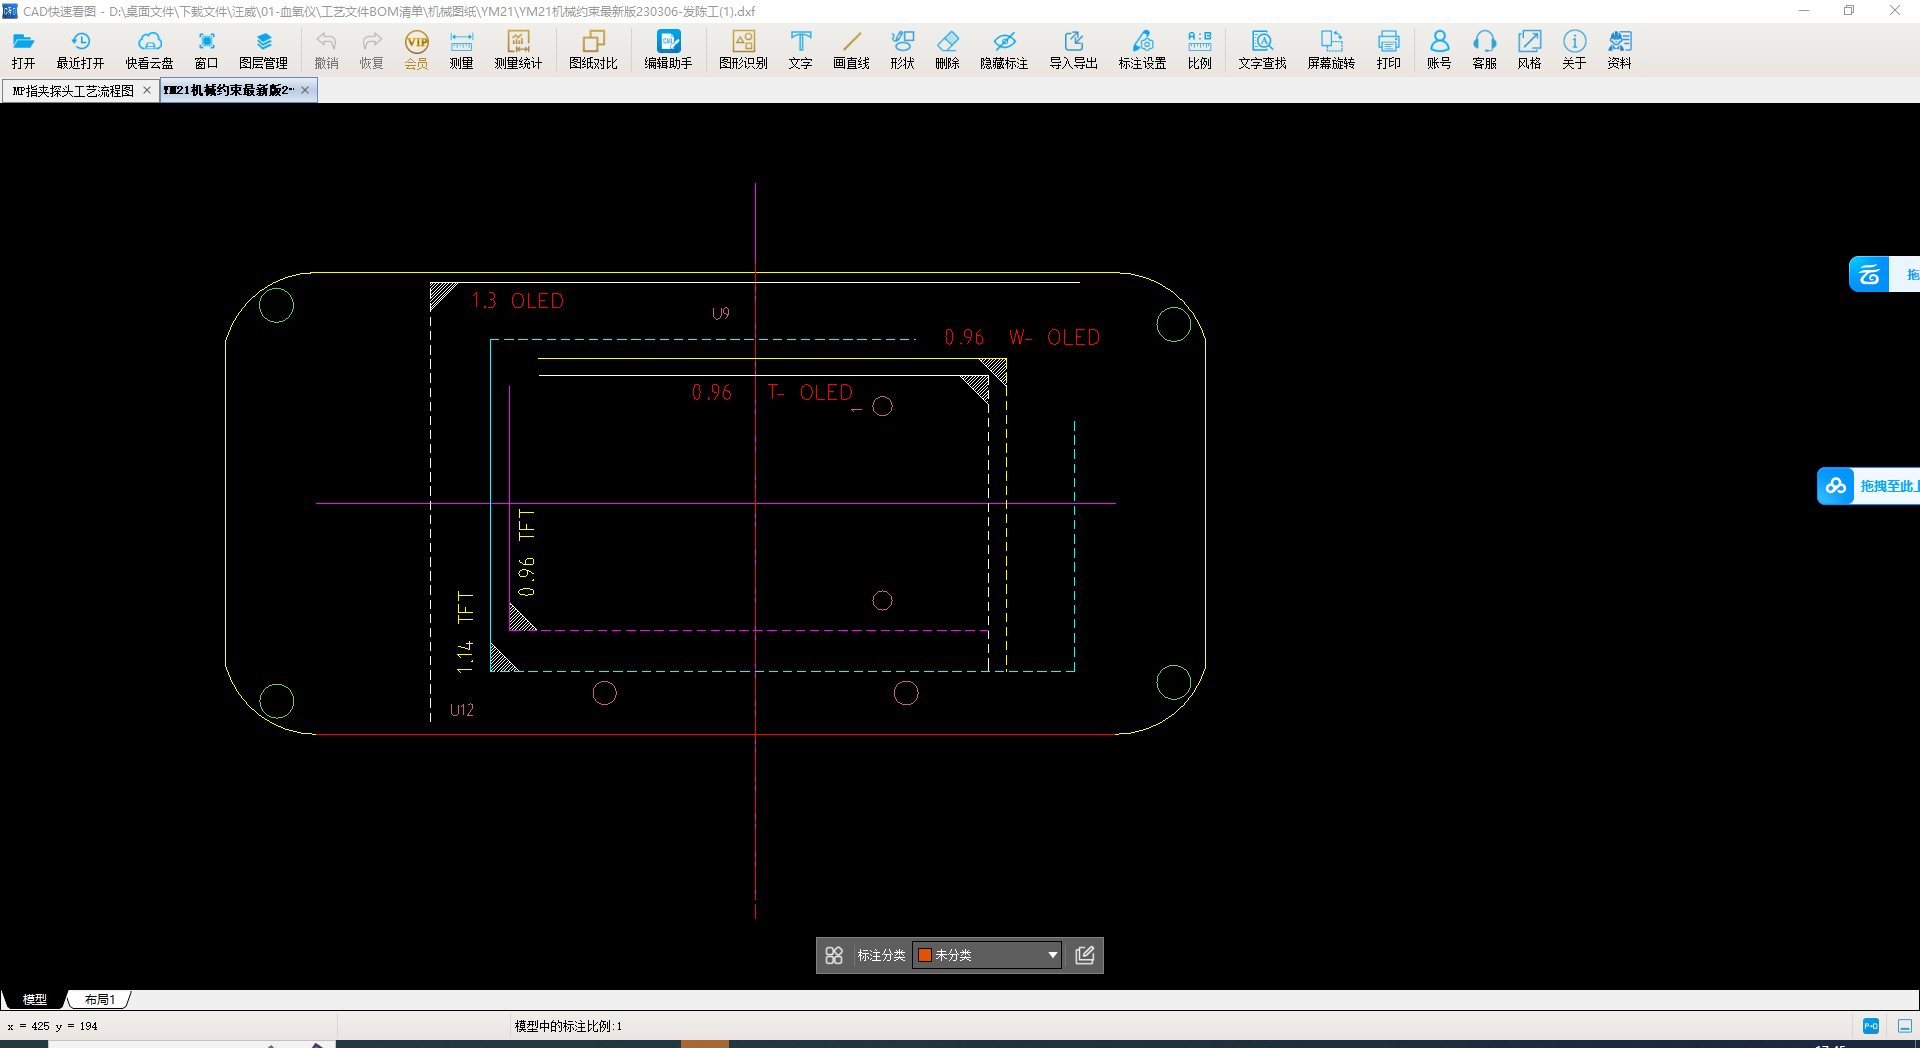Contact 客服 customer service
This screenshot has width=1920, height=1048.
coord(1484,49)
